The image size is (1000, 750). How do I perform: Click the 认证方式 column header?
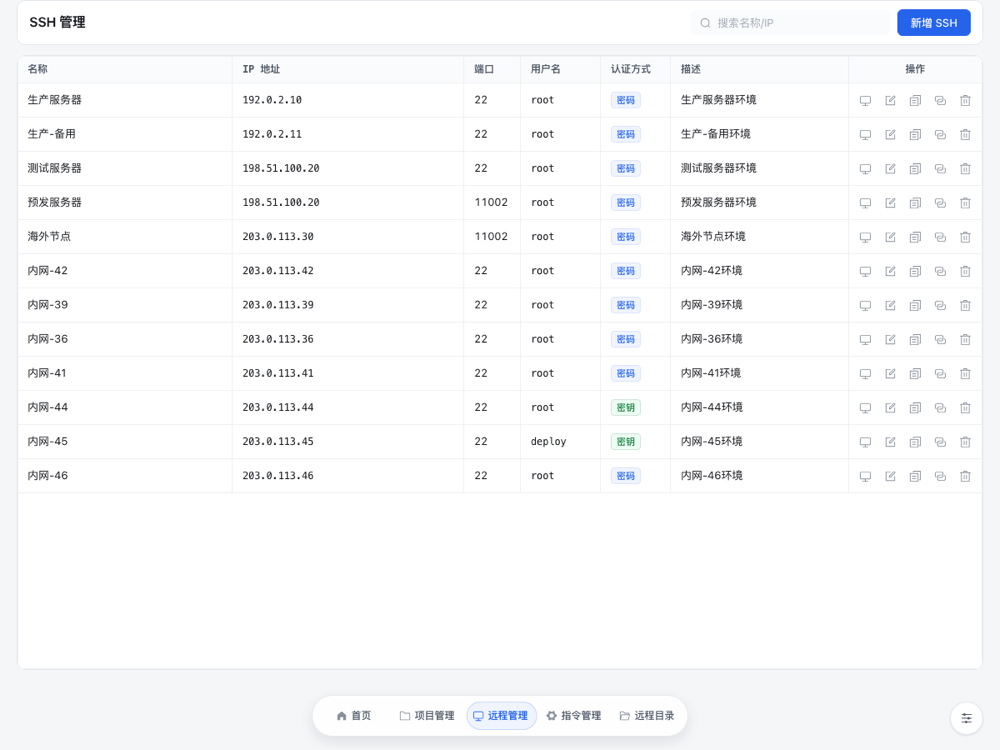pyautogui.click(x=631, y=69)
